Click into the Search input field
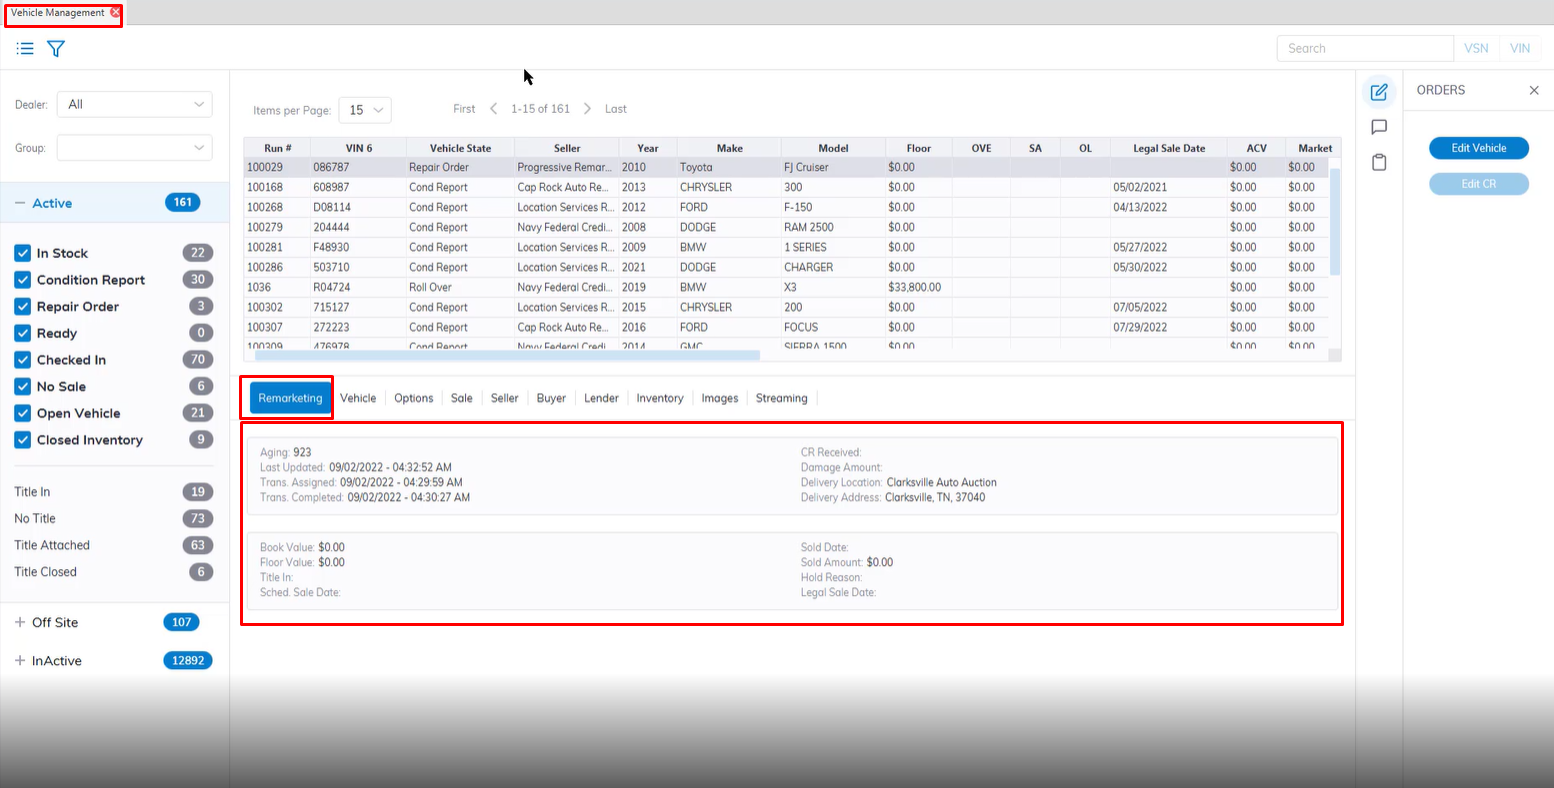Viewport: 1554px width, 788px height. (x=1364, y=48)
